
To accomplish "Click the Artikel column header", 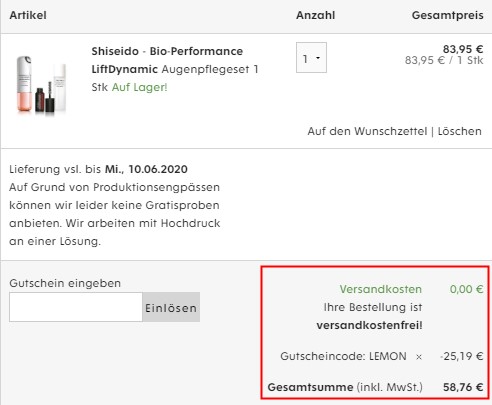I will pyautogui.click(x=28, y=15).
